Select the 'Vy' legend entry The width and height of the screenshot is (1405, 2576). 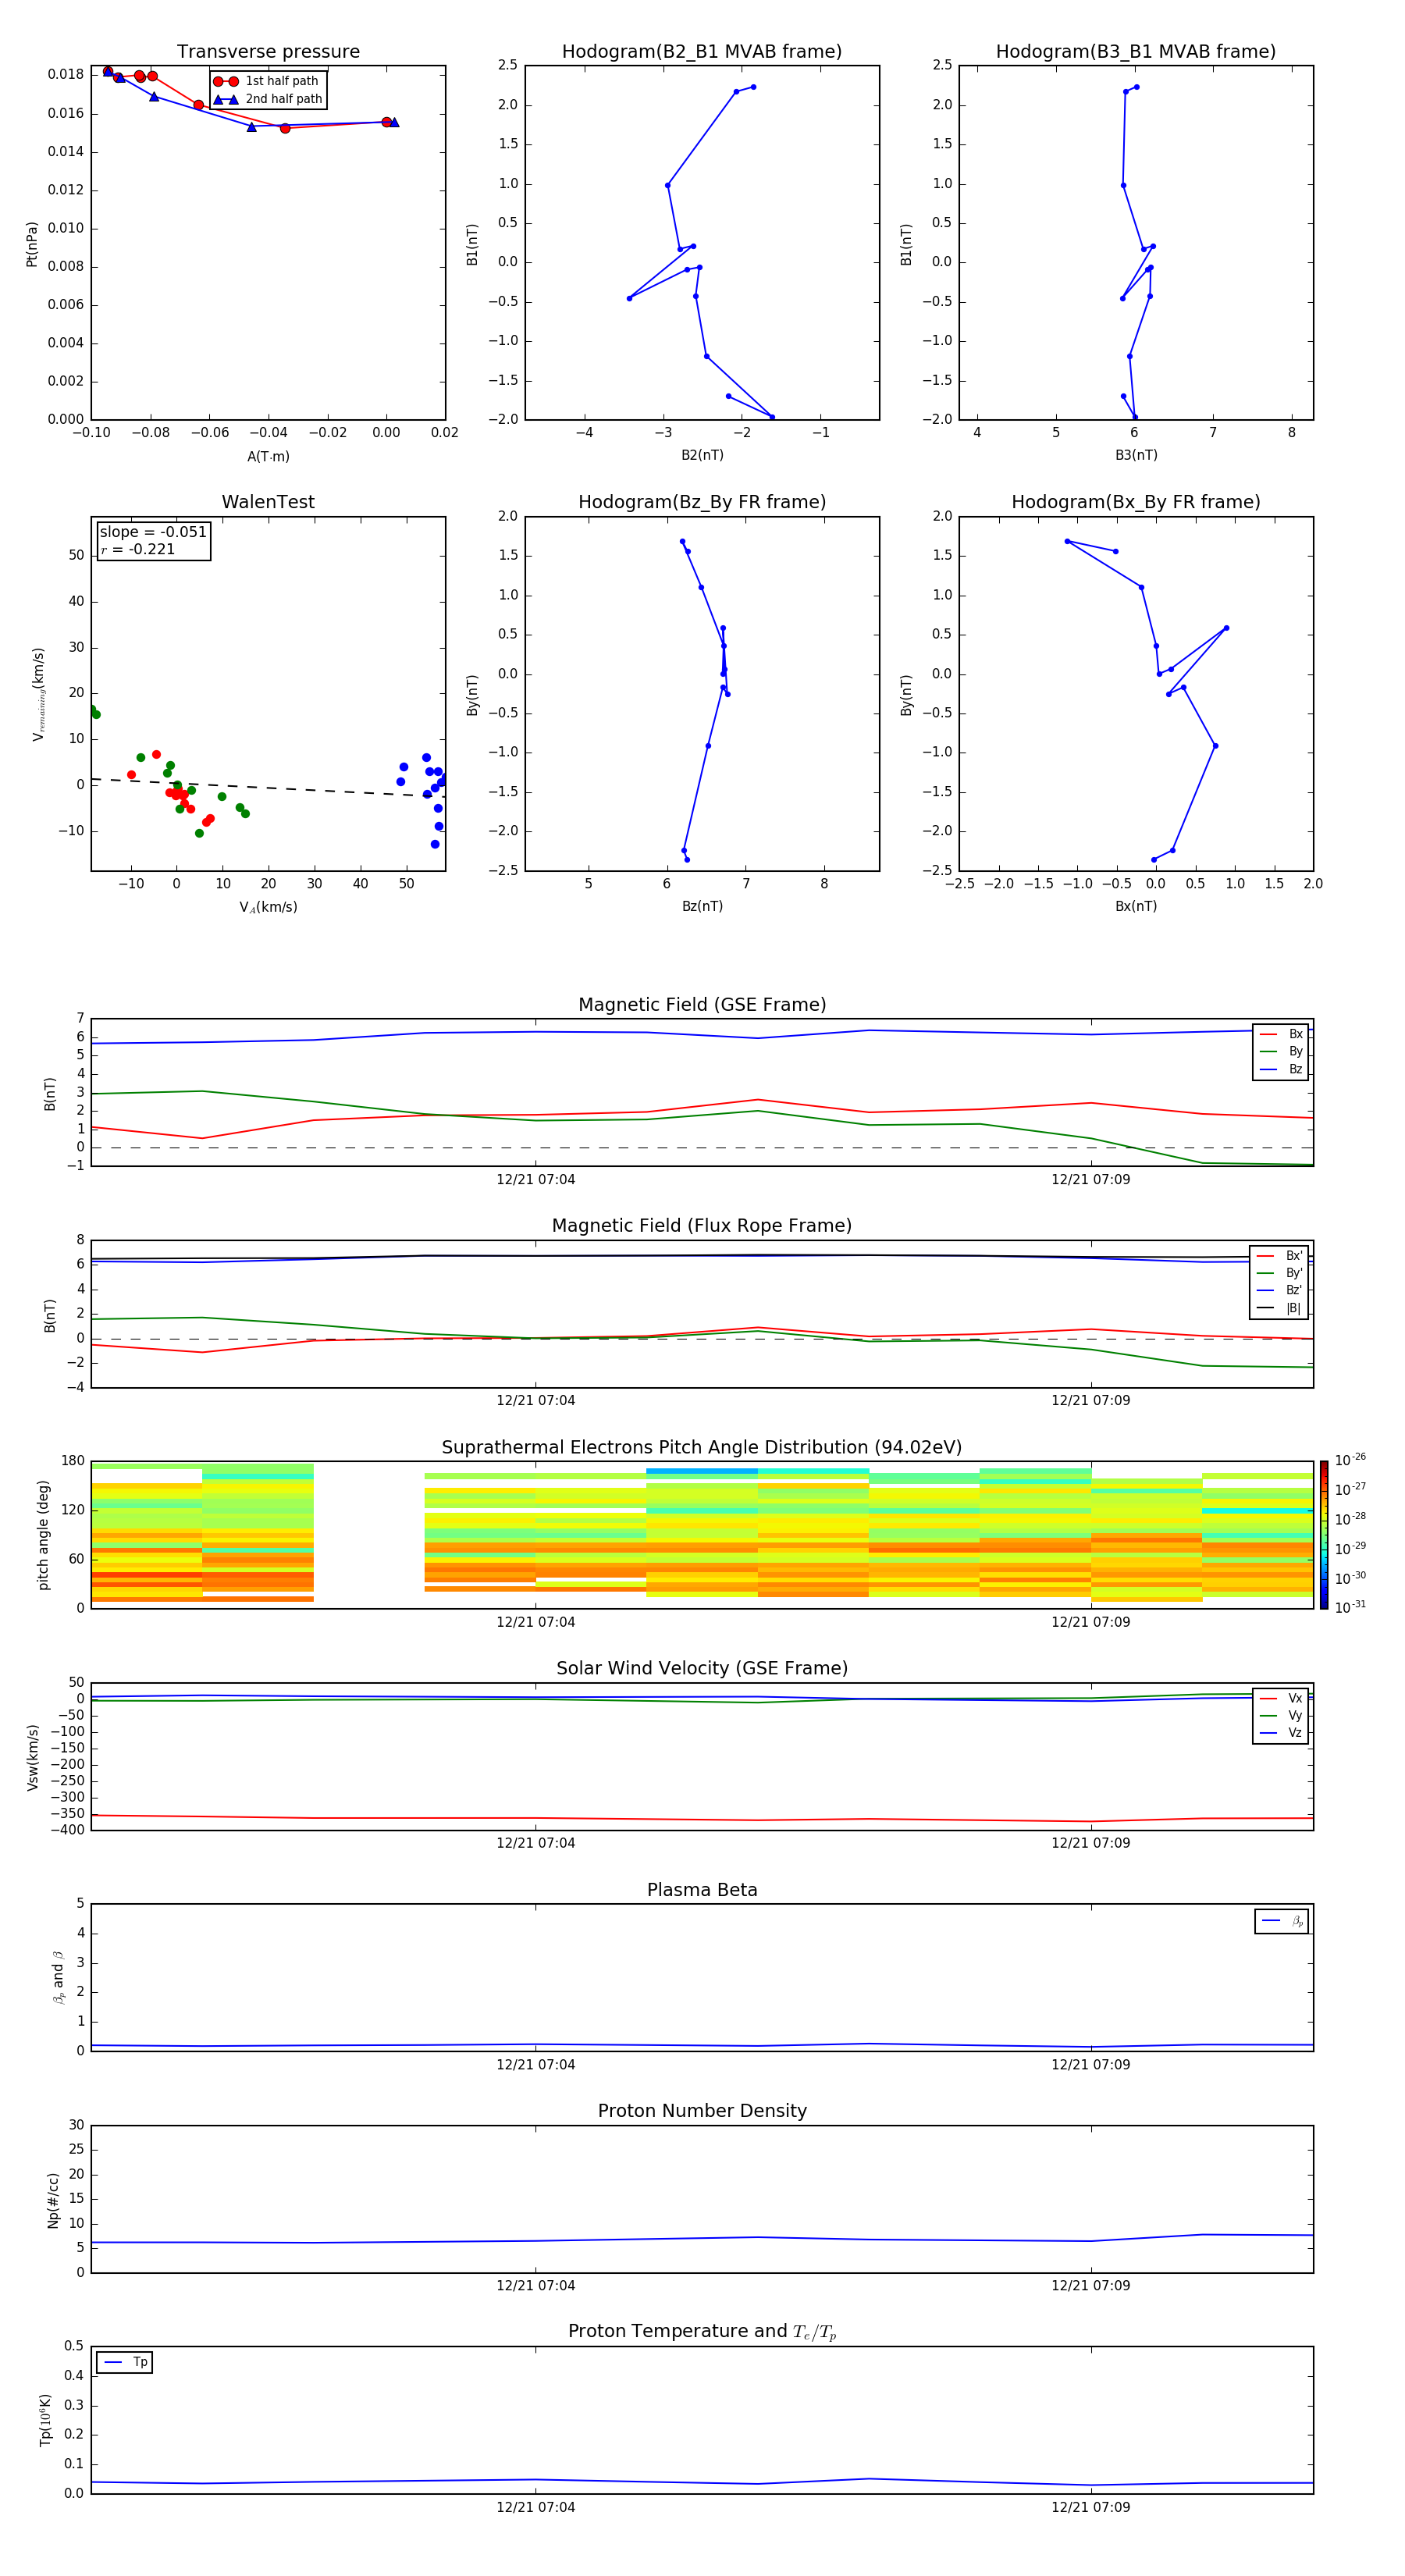click(x=1281, y=1715)
